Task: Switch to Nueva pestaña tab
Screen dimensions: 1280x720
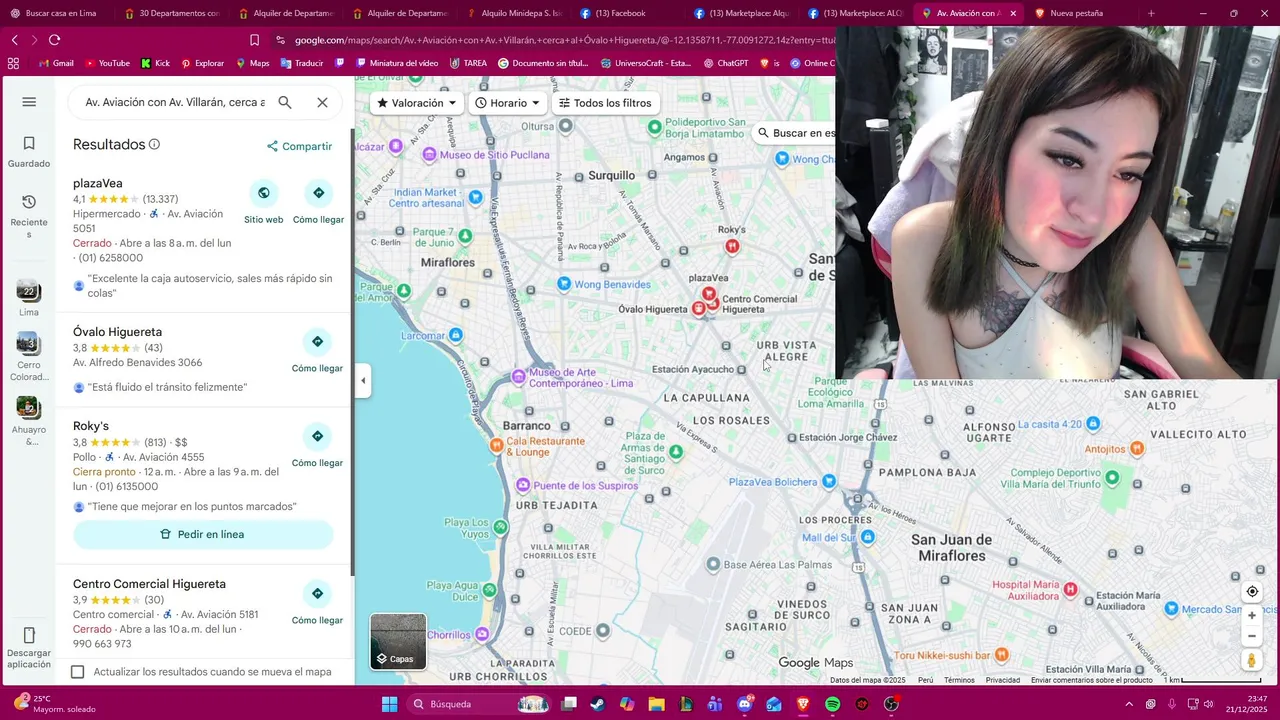Action: point(1076,13)
